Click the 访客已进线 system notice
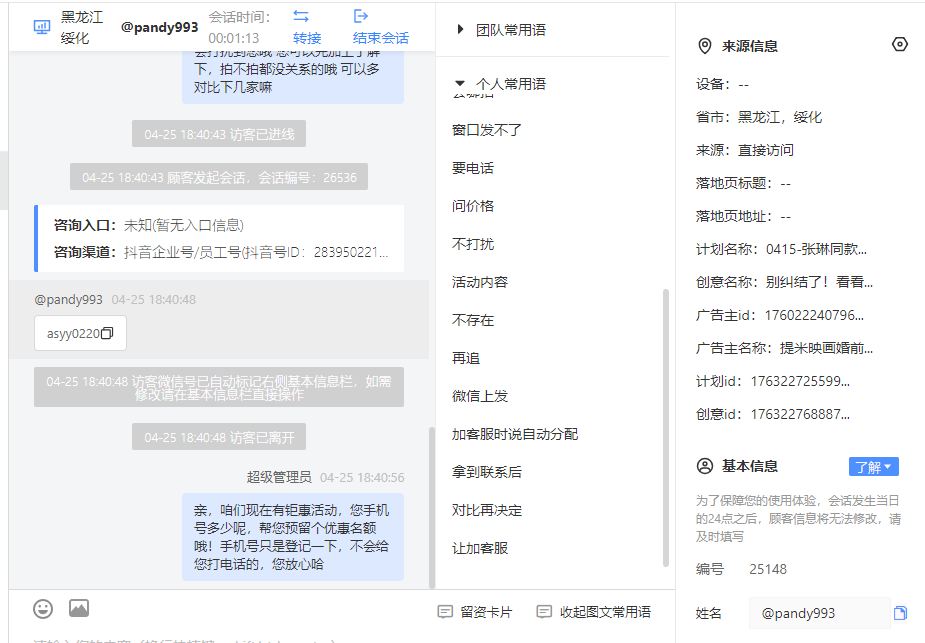 [x=219, y=134]
